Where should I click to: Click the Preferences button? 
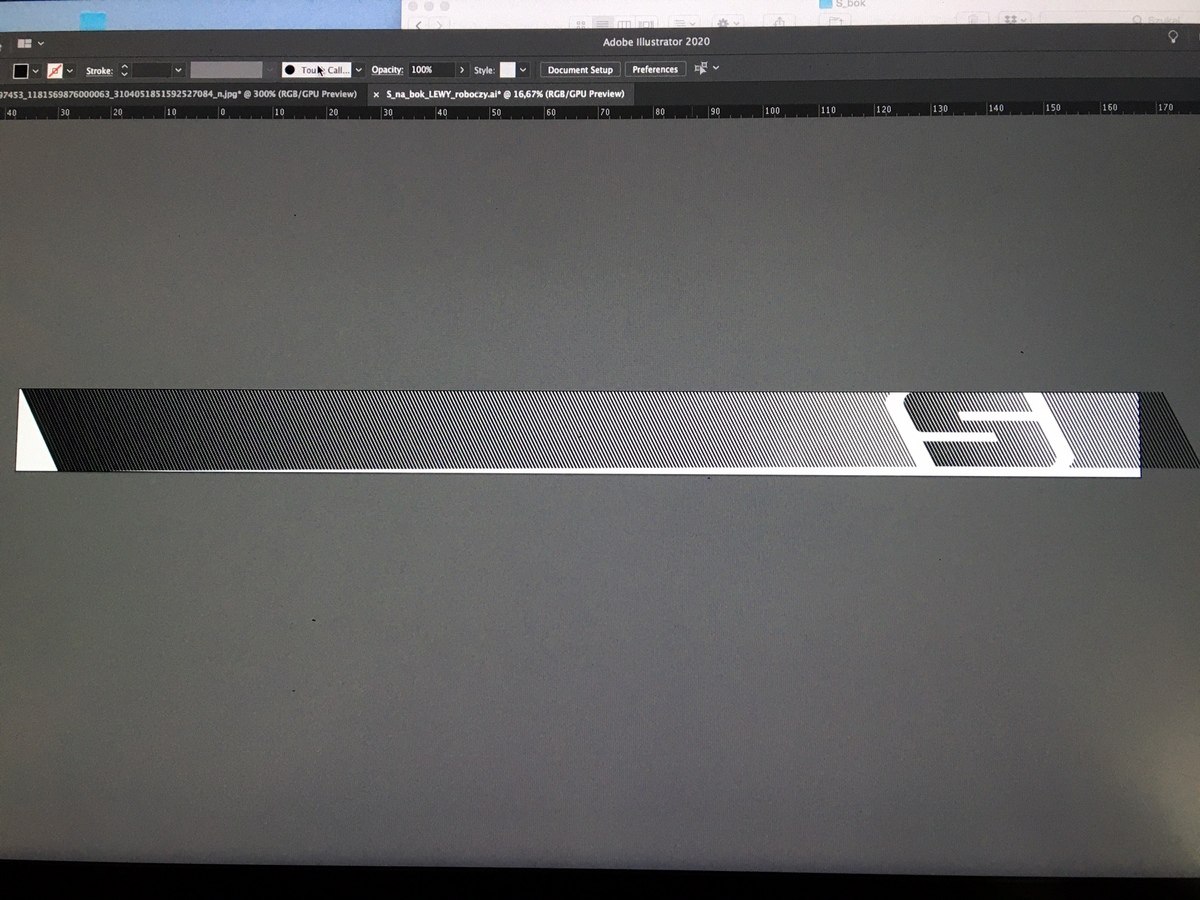point(655,69)
